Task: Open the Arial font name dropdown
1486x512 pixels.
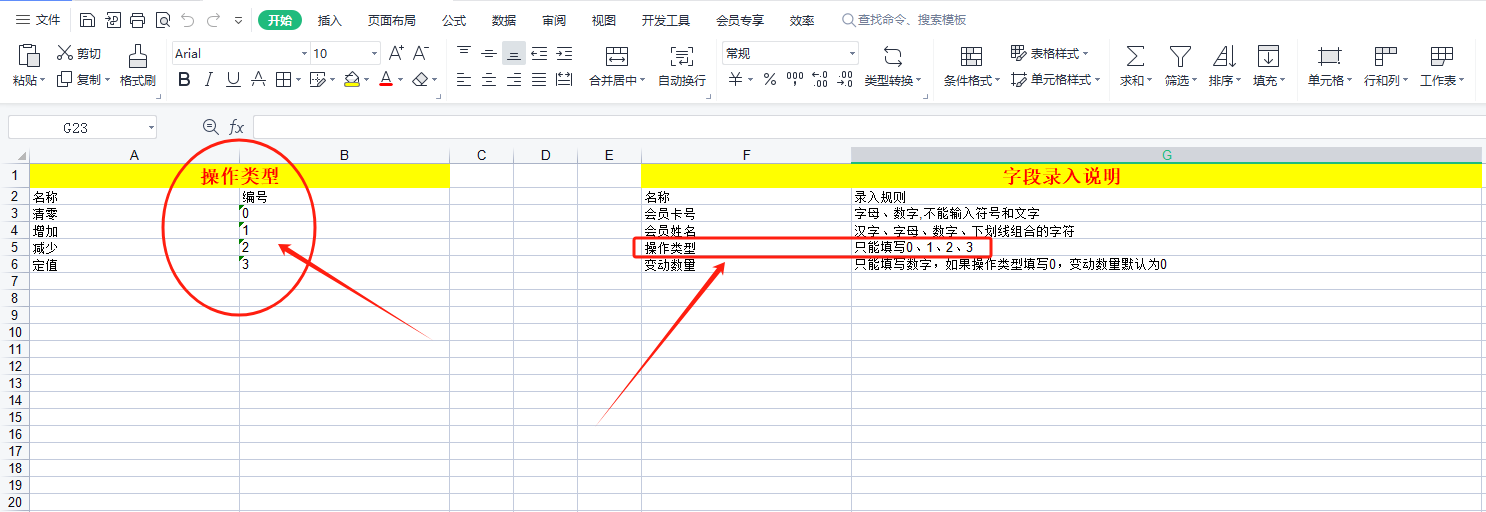Action: point(304,54)
